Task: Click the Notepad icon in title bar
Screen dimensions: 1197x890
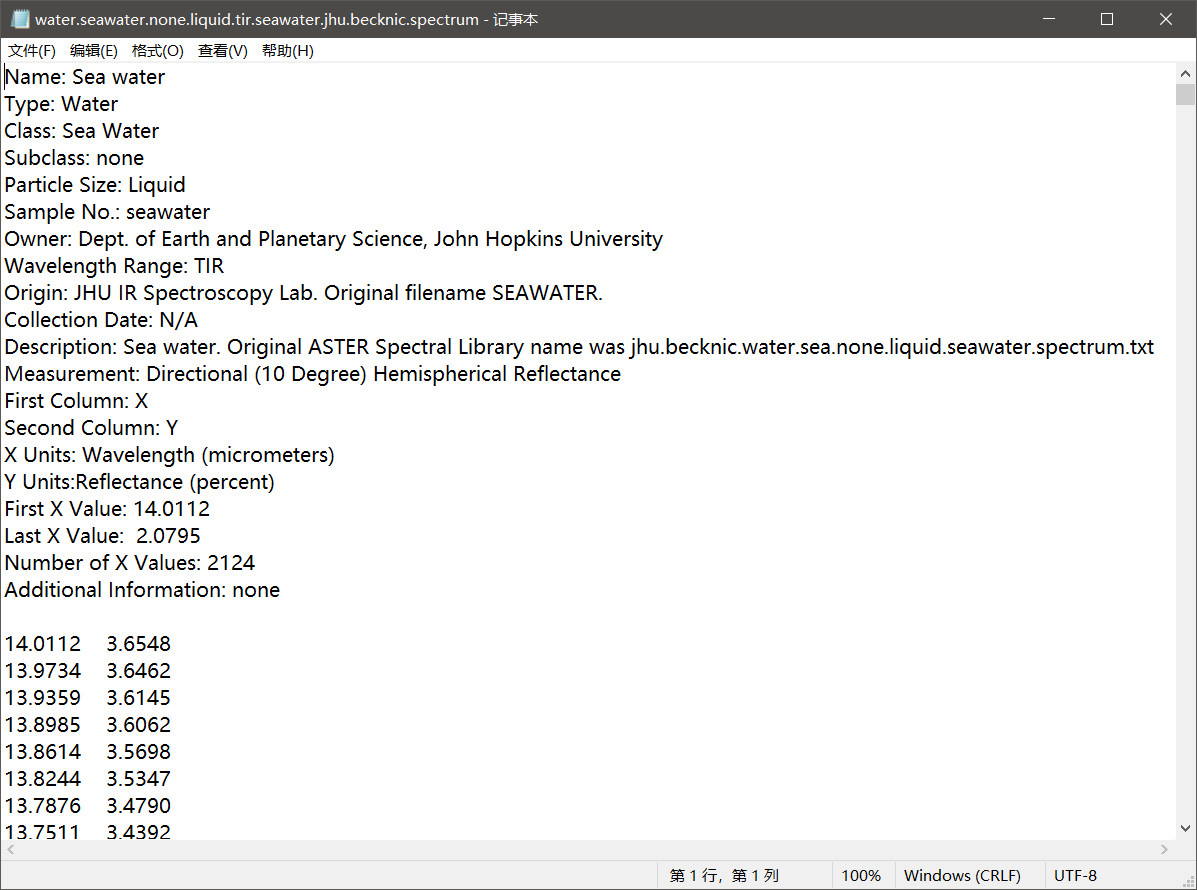Action: click(x=19, y=19)
